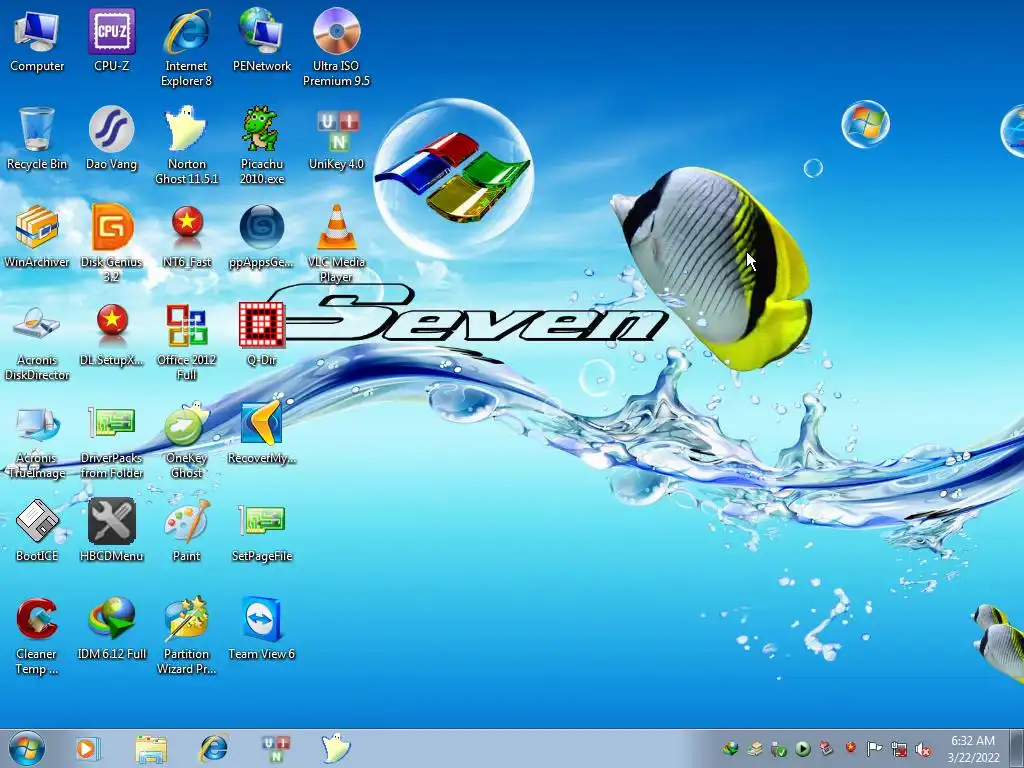Select Norton Ghost 11.5.1 desktop icon
The height and width of the screenshot is (768, 1024).
pos(187,147)
